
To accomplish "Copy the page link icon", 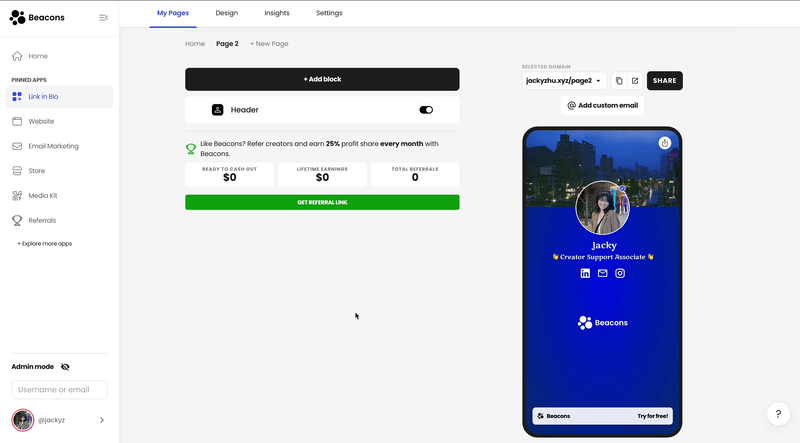I will (619, 81).
